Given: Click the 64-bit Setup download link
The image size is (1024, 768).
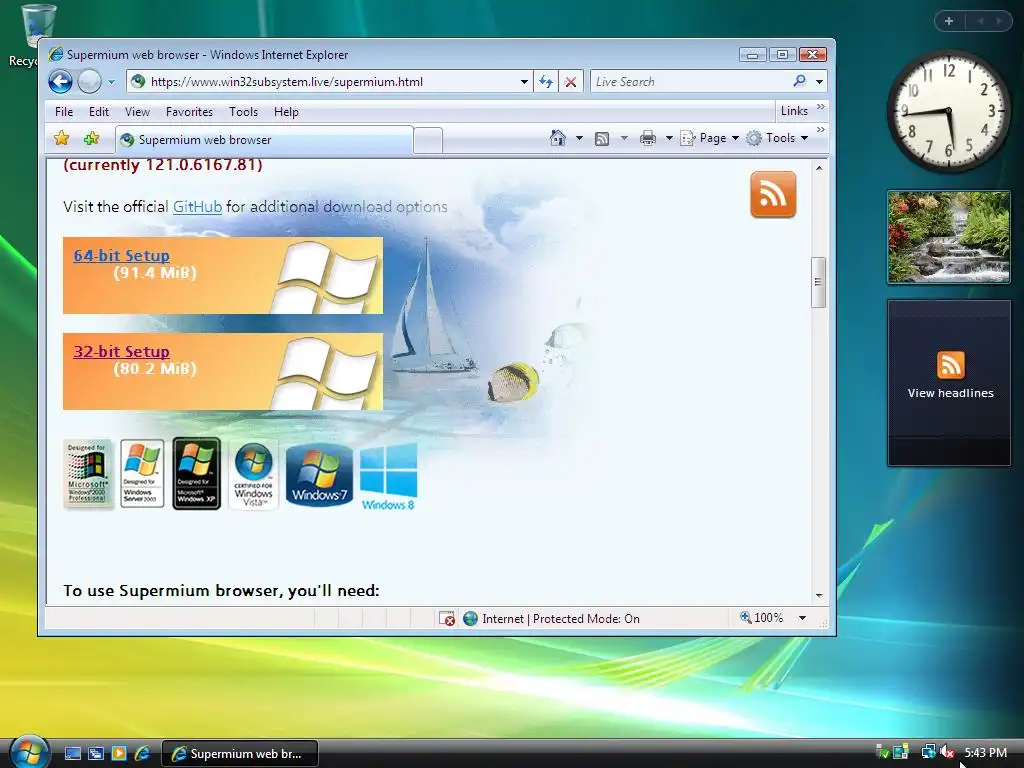Looking at the screenshot, I should (121, 255).
